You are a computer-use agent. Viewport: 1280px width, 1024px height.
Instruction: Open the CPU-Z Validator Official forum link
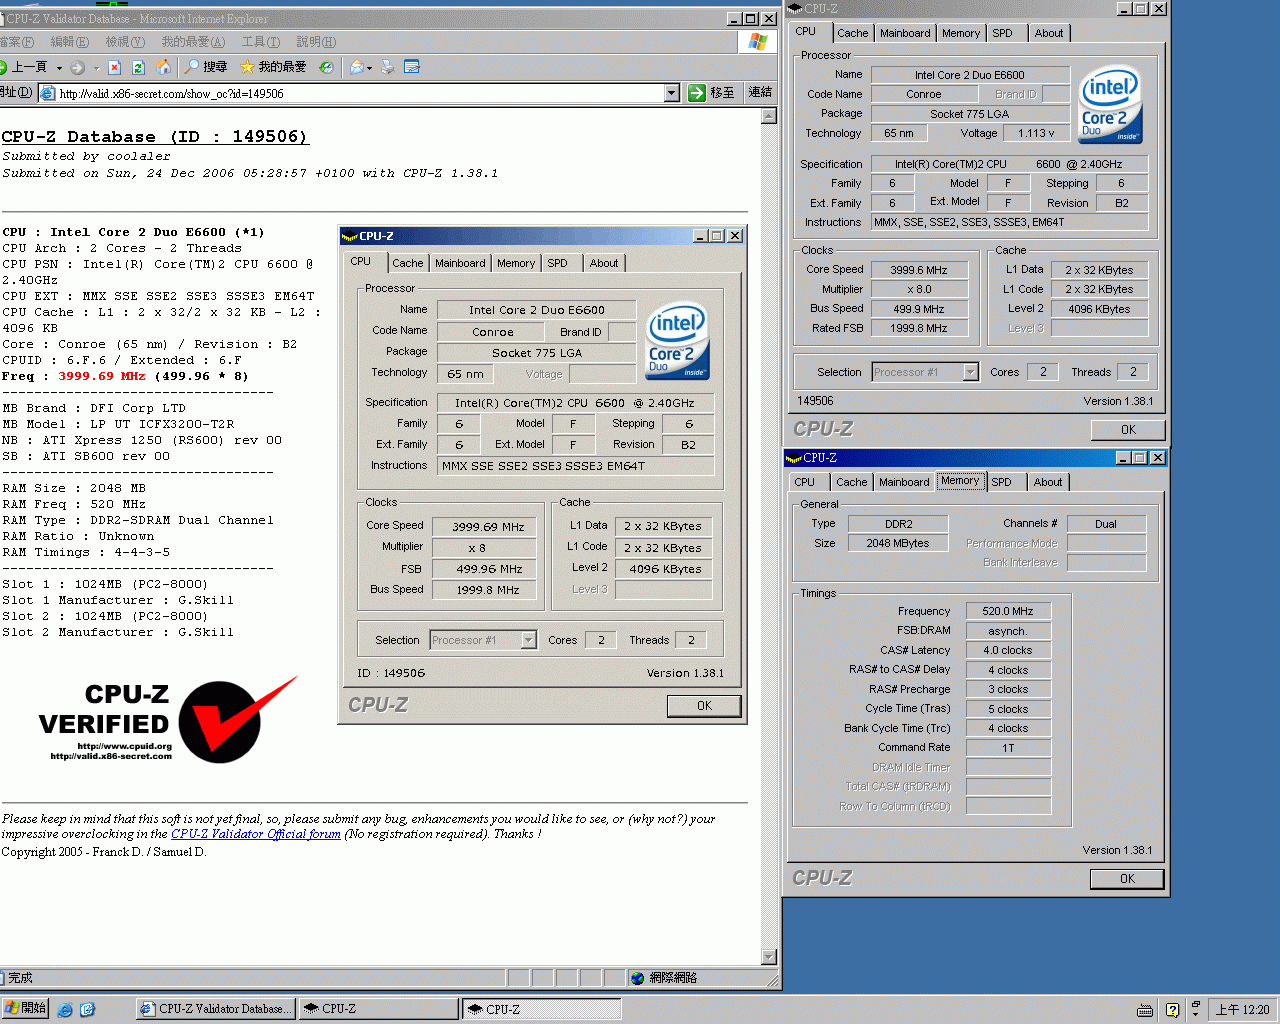click(256, 834)
